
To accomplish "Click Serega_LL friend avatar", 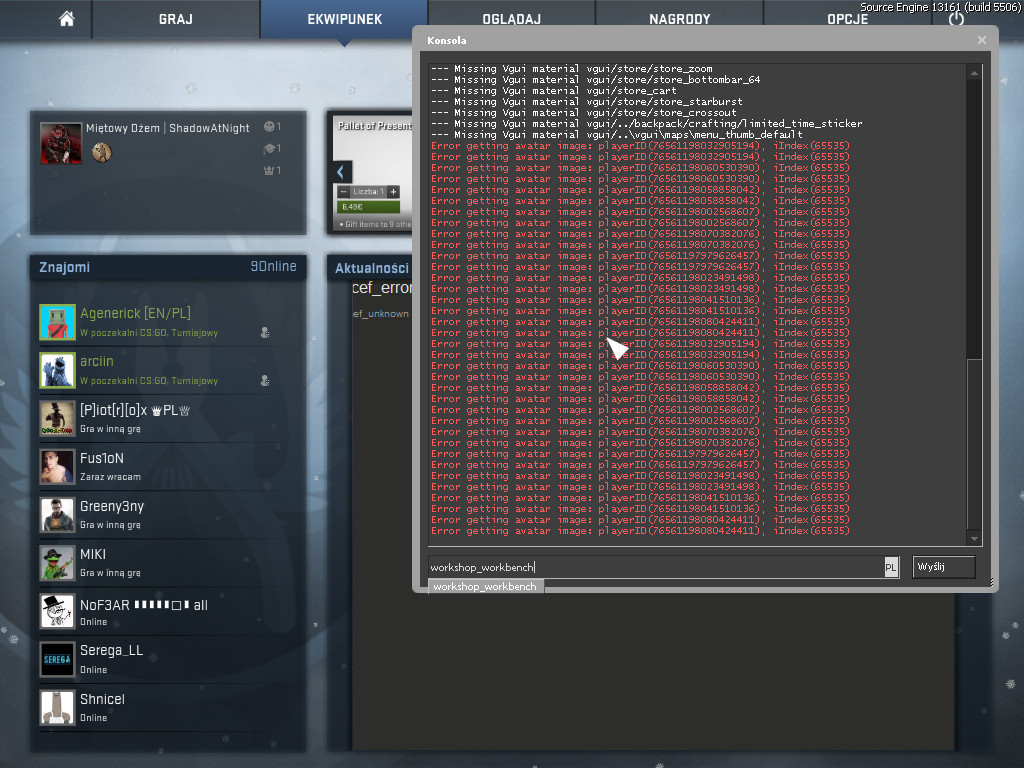I will 57,660.
